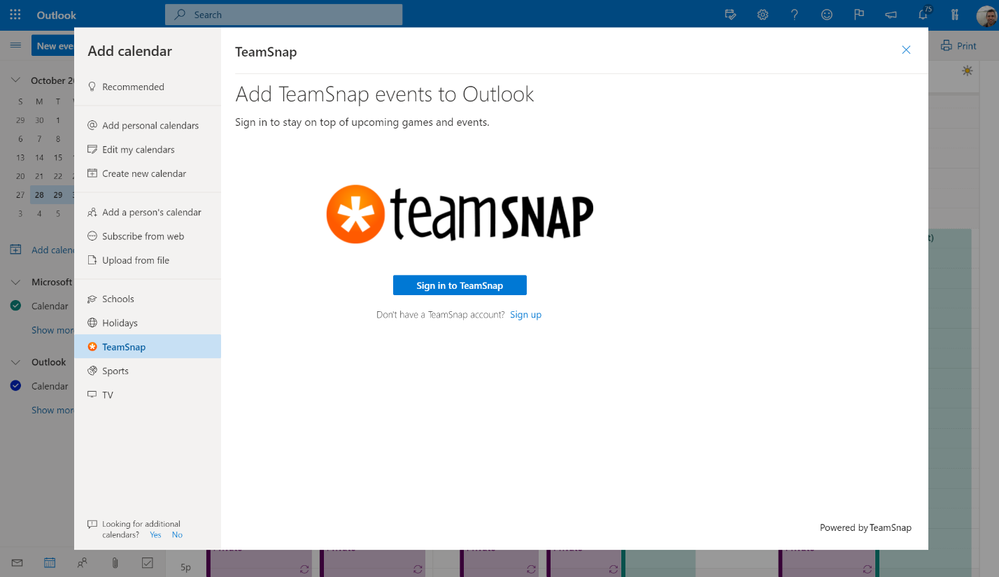Click Show more under Microsoft group
This screenshot has height=577, width=999.
pos(53,330)
